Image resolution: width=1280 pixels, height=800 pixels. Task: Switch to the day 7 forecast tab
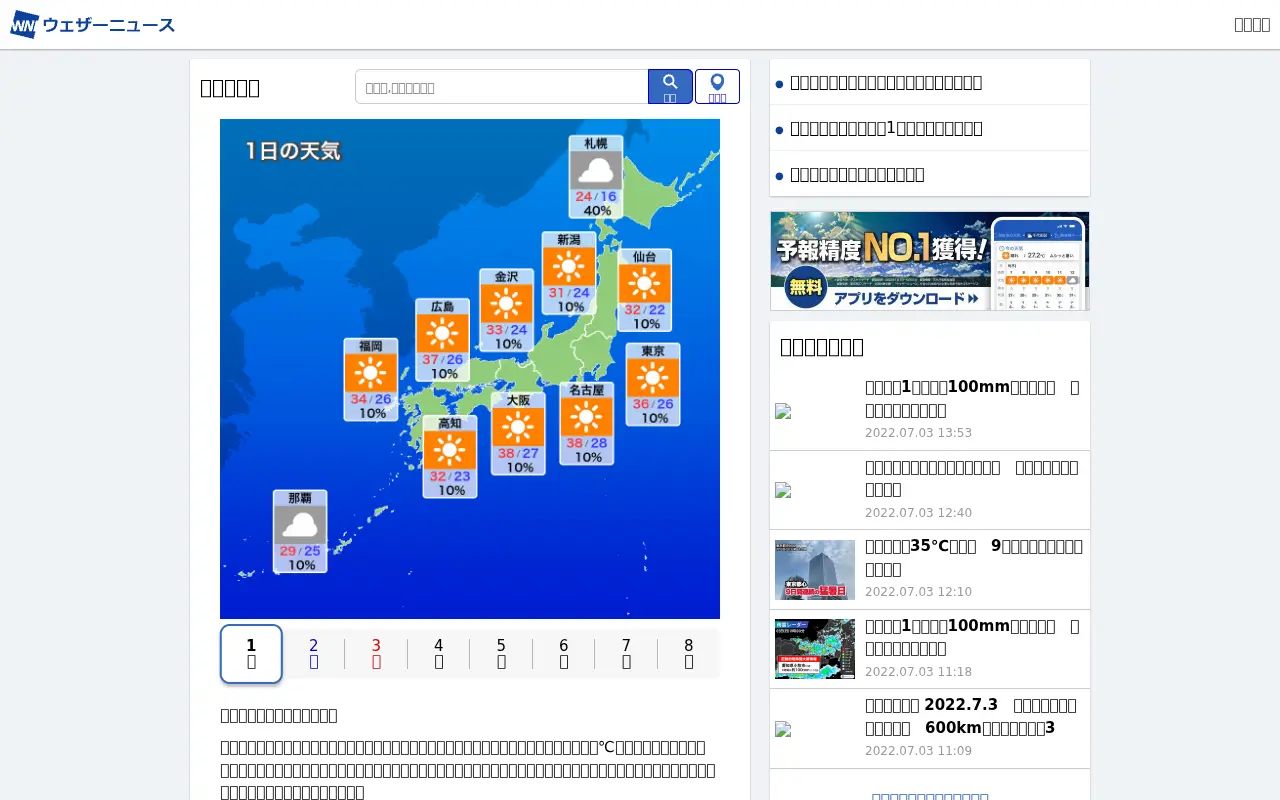(x=626, y=654)
